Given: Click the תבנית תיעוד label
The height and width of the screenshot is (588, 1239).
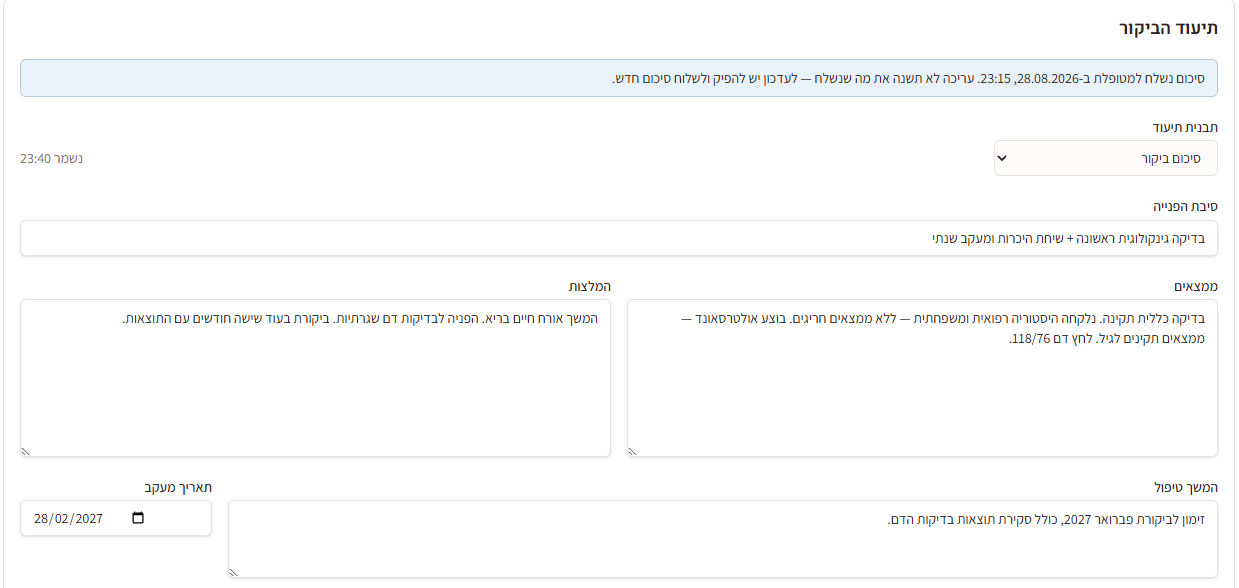Looking at the screenshot, I should (1185, 127).
